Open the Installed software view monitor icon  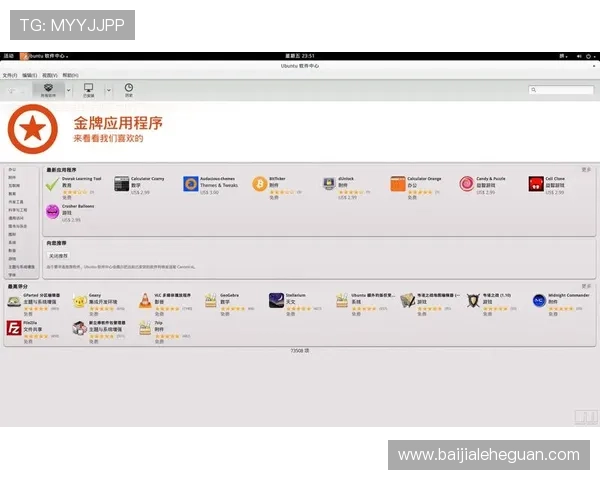click(x=88, y=90)
